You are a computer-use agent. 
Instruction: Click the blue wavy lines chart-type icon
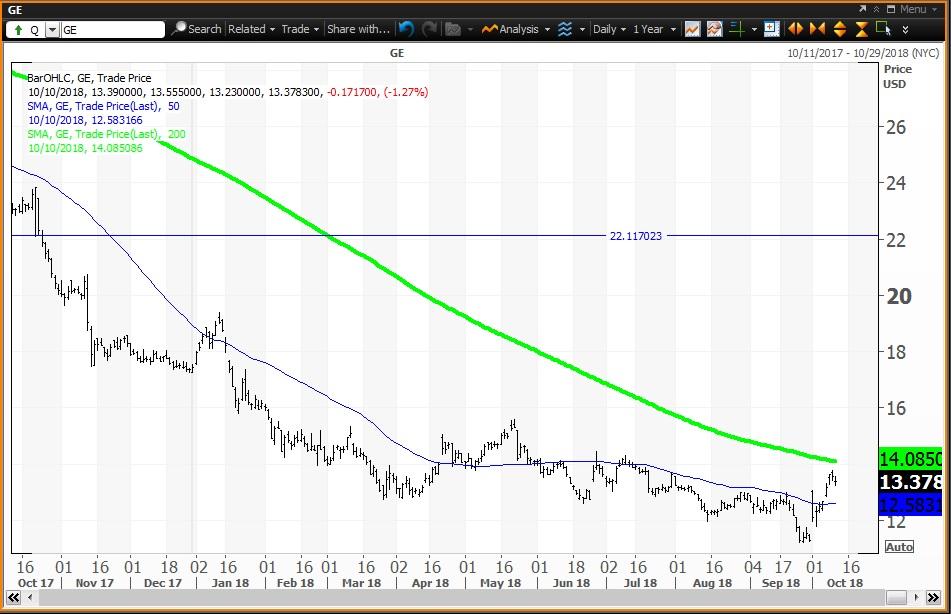565,29
